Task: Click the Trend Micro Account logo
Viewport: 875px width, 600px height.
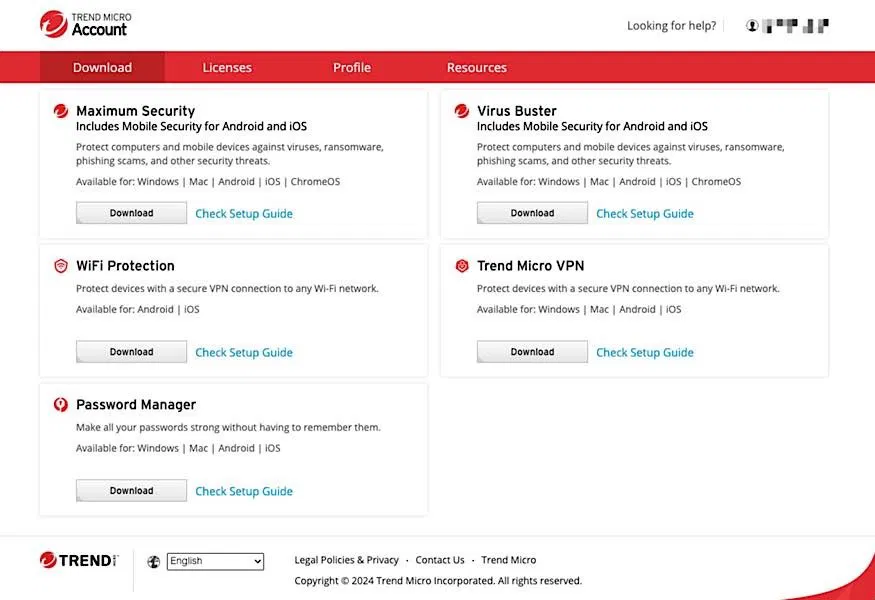Action: [x=85, y=25]
